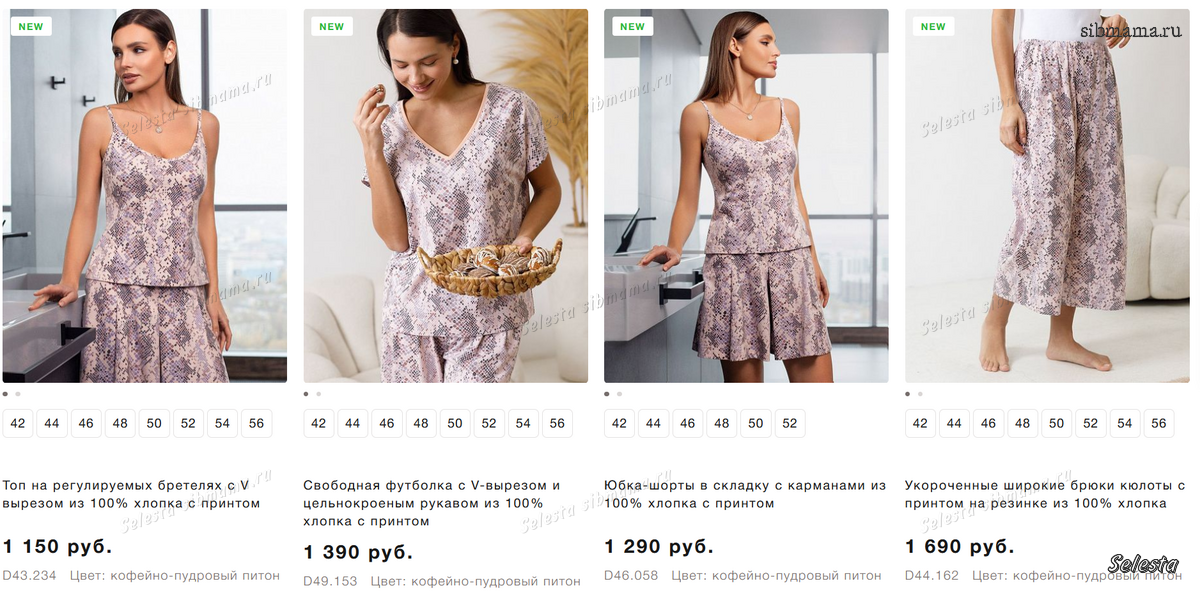1200x595 pixels.
Task: Switch to second image dot under t-shirt photo
Action: coord(318,394)
